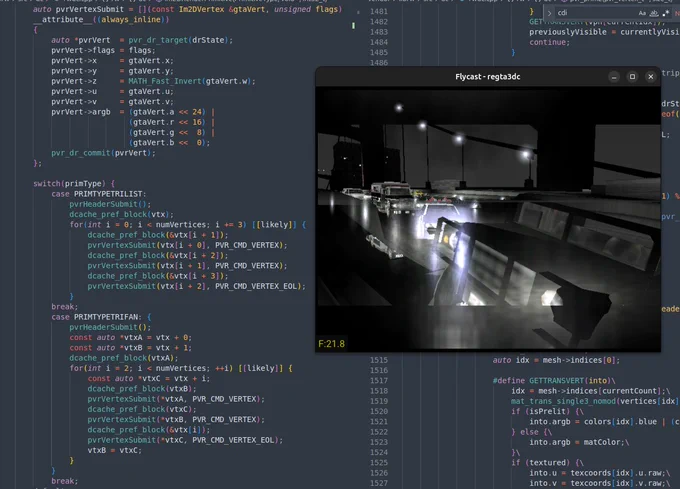Click 'pvrVertexSubmit' in the auto lambda declaration
This screenshot has height=489, width=680.
tap(87, 9)
